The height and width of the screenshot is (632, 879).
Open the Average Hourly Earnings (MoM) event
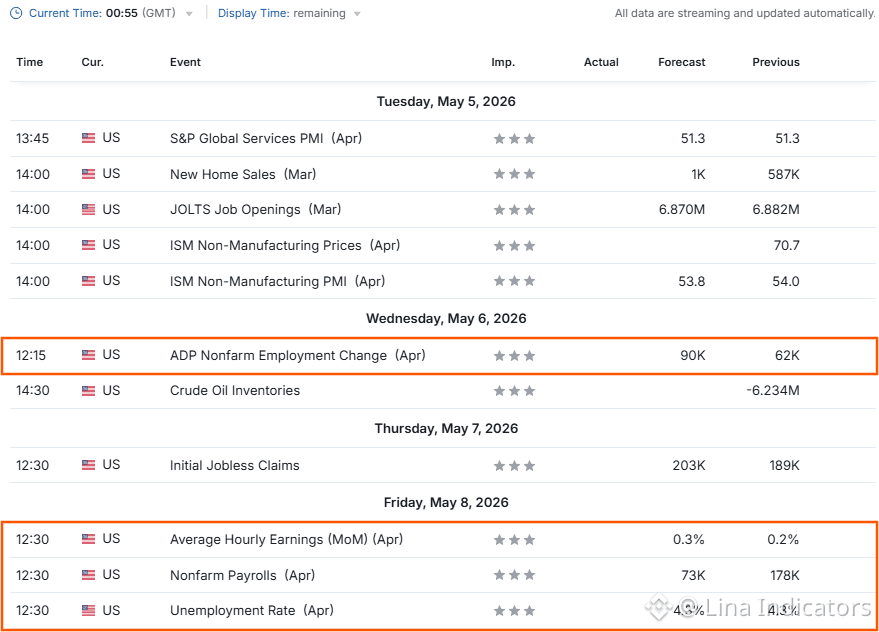tap(286, 539)
